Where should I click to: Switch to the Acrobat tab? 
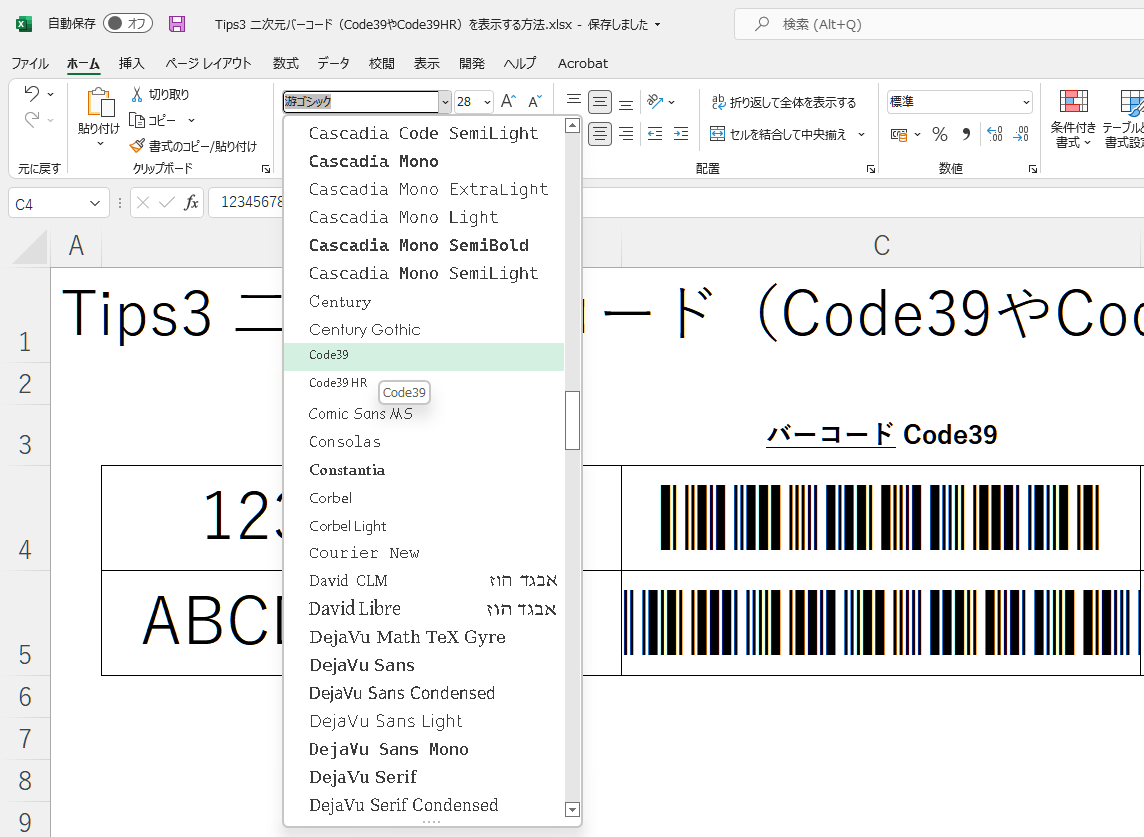click(x=582, y=63)
